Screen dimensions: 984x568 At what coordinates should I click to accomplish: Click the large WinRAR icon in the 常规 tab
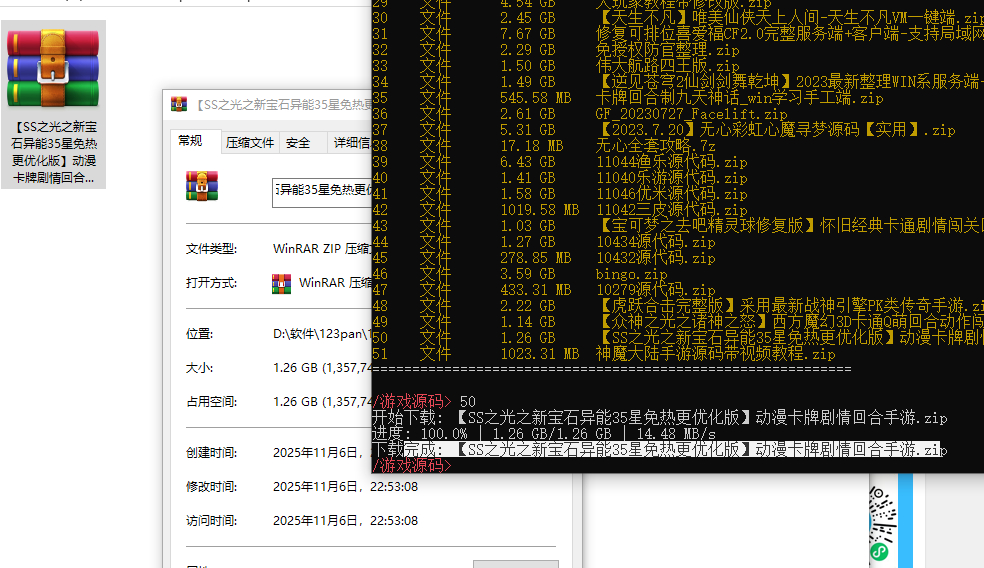click(202, 187)
